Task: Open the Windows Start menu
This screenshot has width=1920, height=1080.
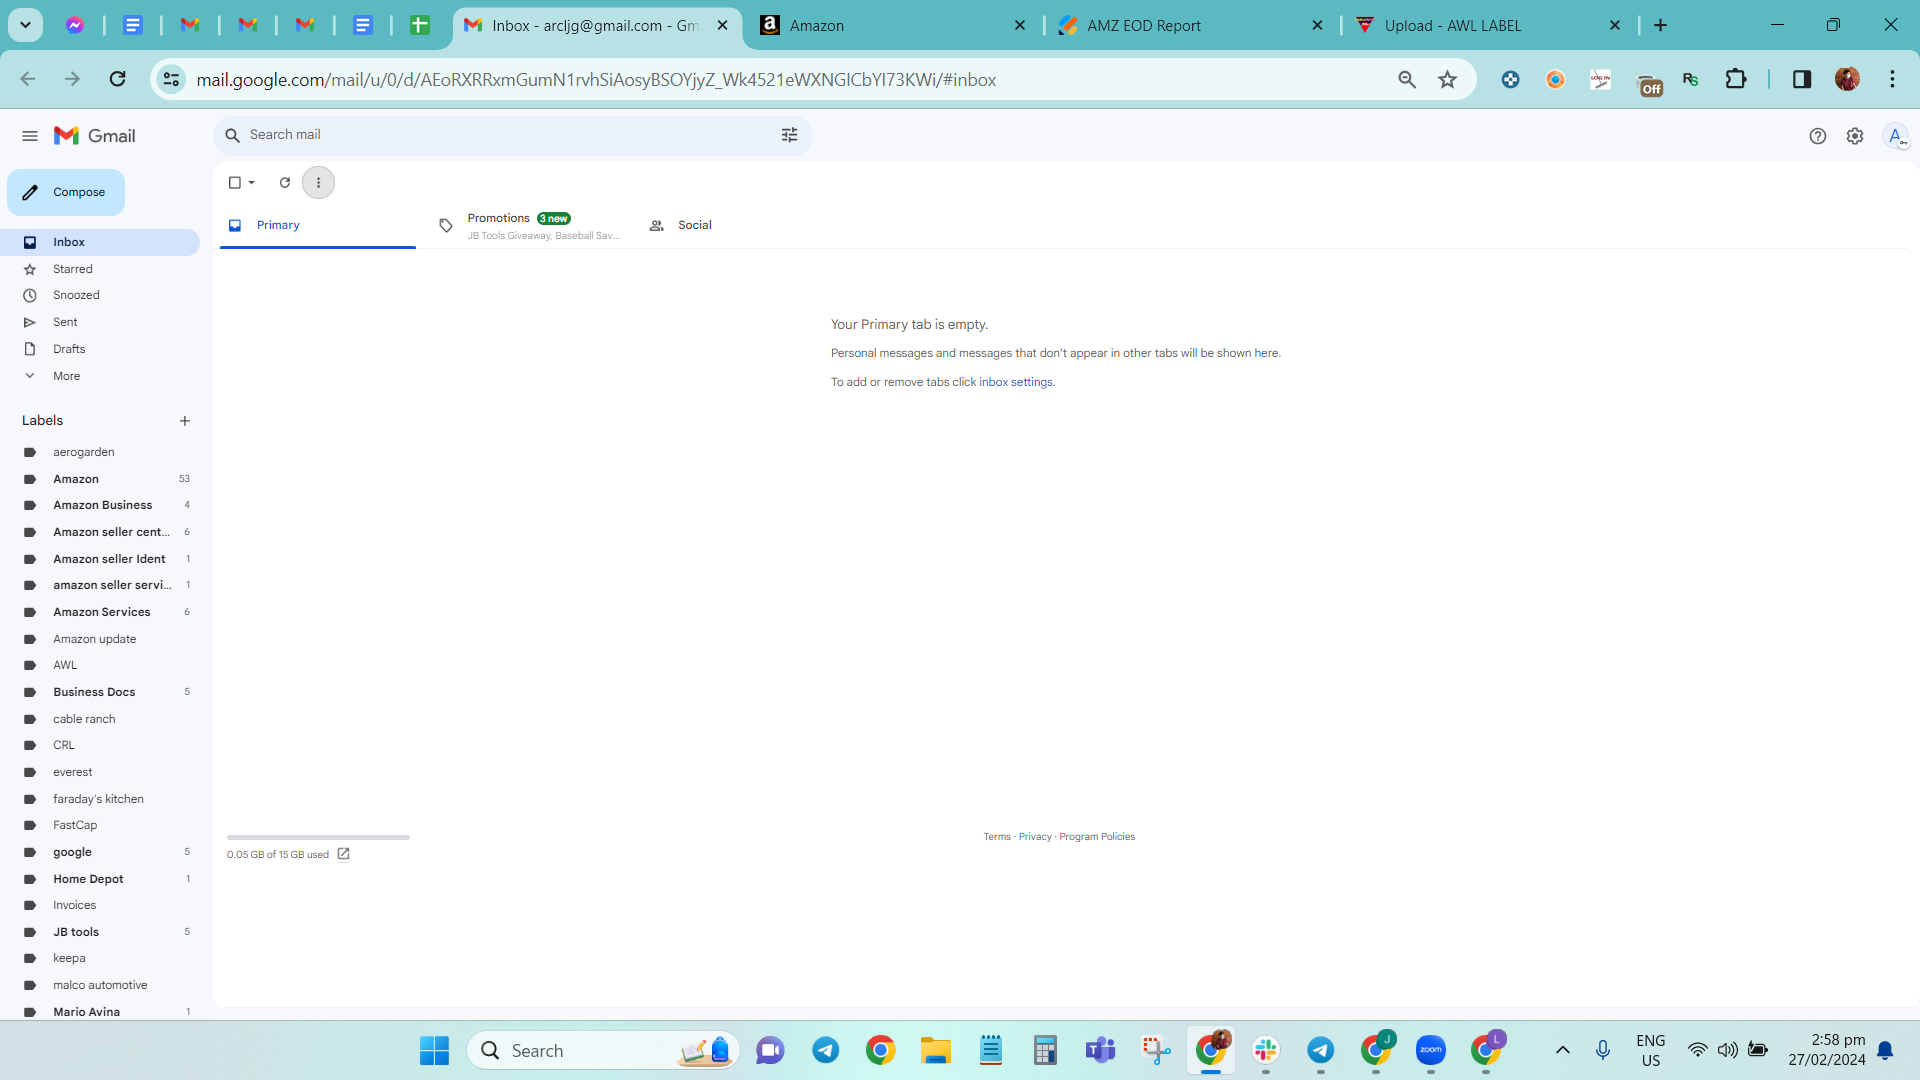Action: [x=434, y=1050]
